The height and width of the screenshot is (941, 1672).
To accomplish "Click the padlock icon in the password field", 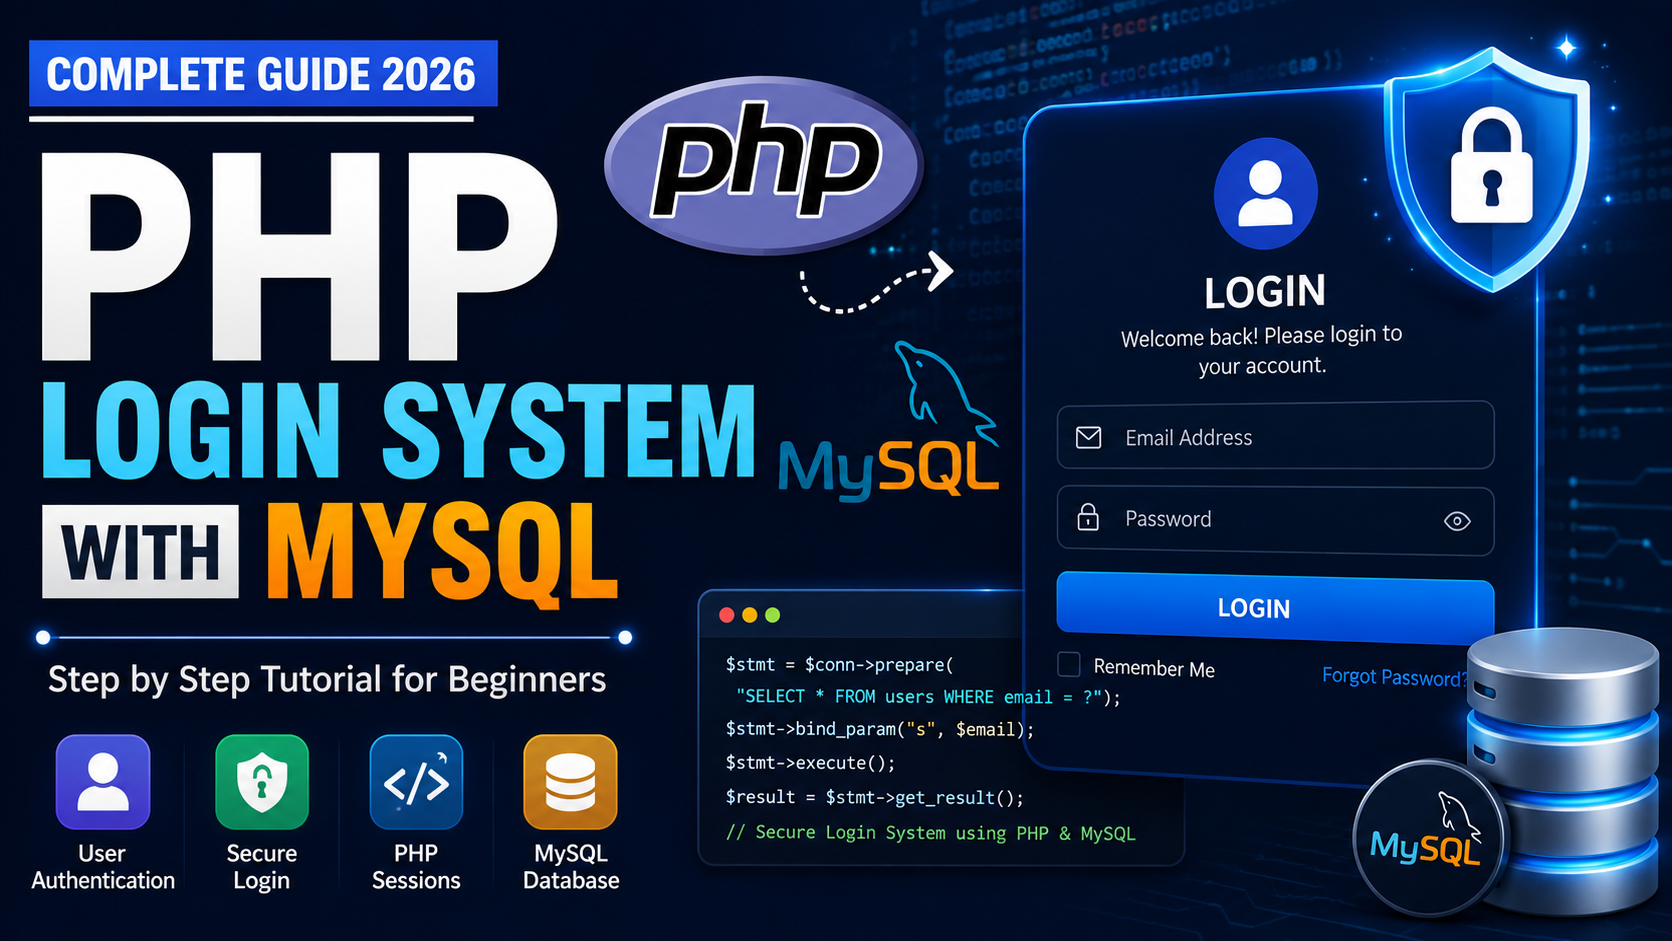I will click(1088, 517).
